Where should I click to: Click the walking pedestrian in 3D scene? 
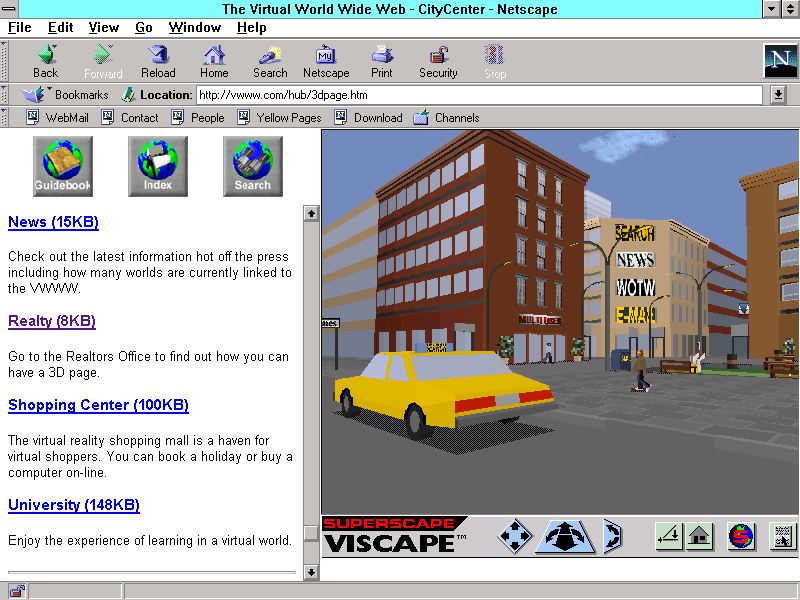click(x=640, y=371)
